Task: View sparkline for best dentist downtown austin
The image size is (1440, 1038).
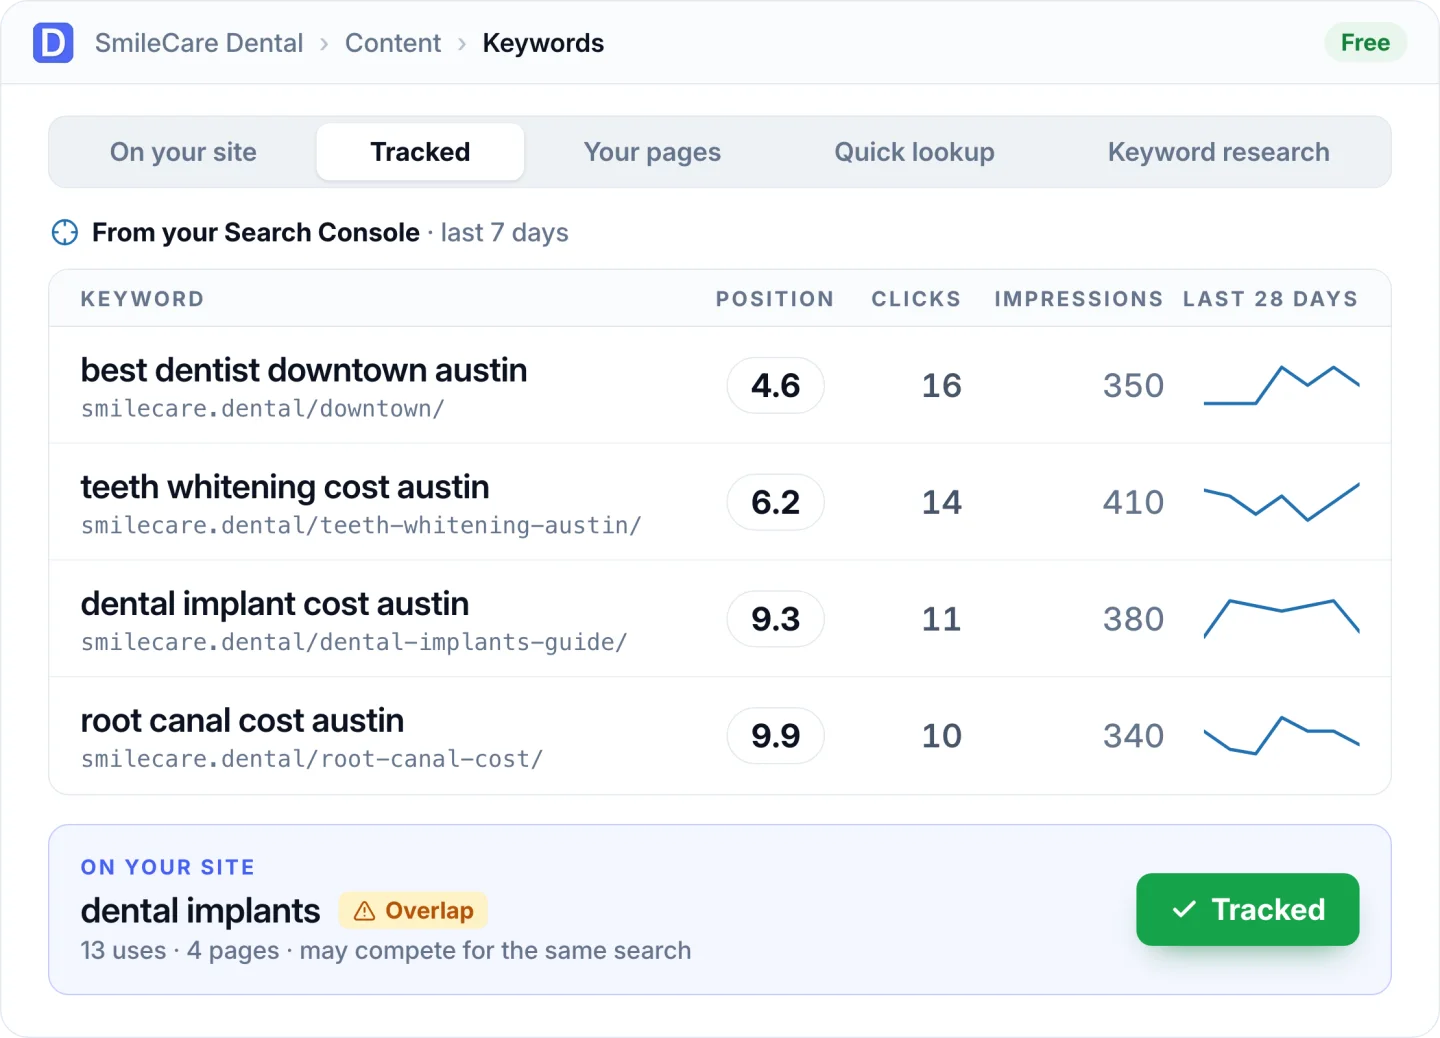Action: (x=1281, y=385)
